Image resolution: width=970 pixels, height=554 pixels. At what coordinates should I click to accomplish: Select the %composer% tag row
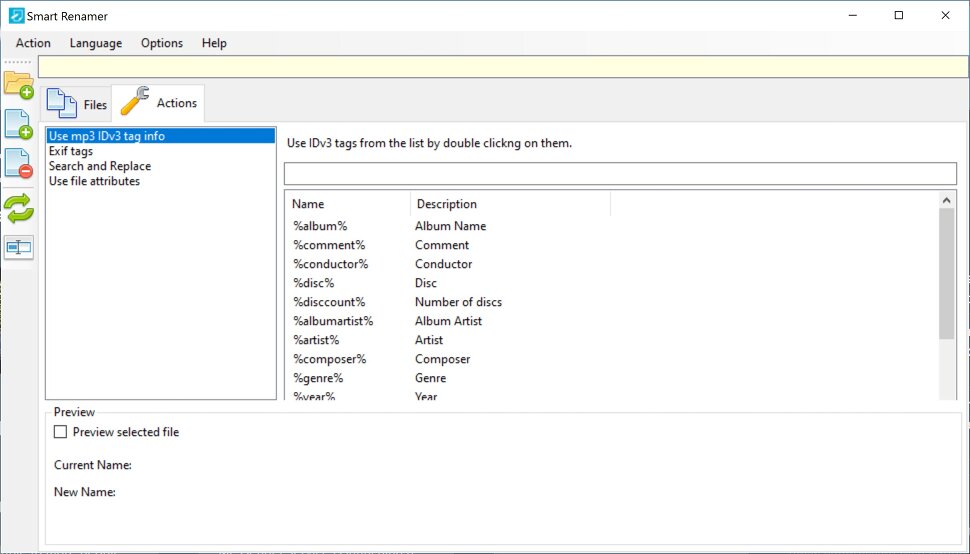point(611,359)
